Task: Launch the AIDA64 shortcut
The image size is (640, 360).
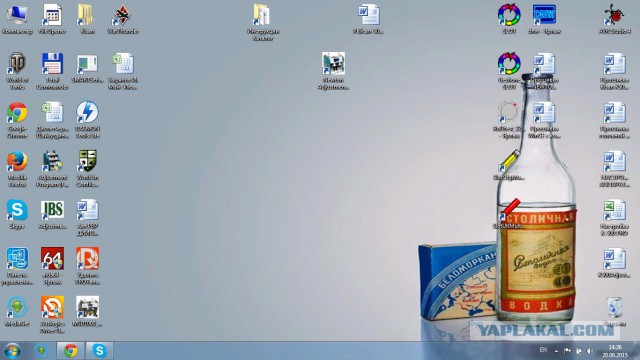Action: tap(52, 258)
